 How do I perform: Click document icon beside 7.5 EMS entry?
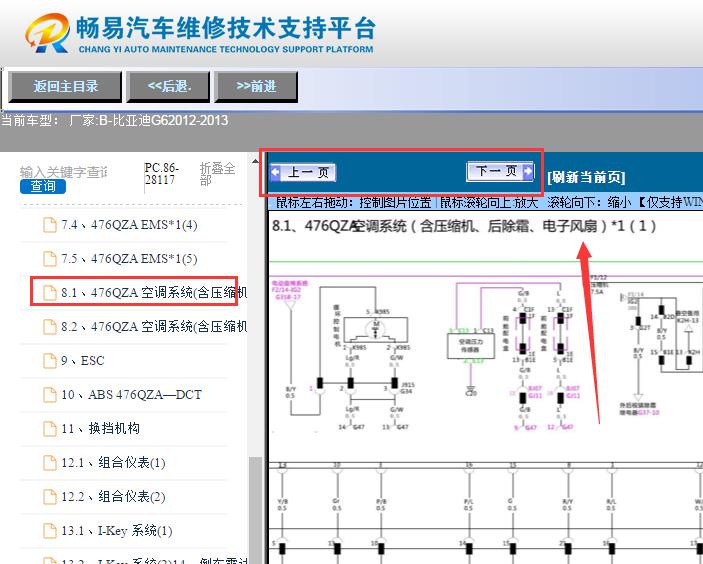(x=49, y=259)
